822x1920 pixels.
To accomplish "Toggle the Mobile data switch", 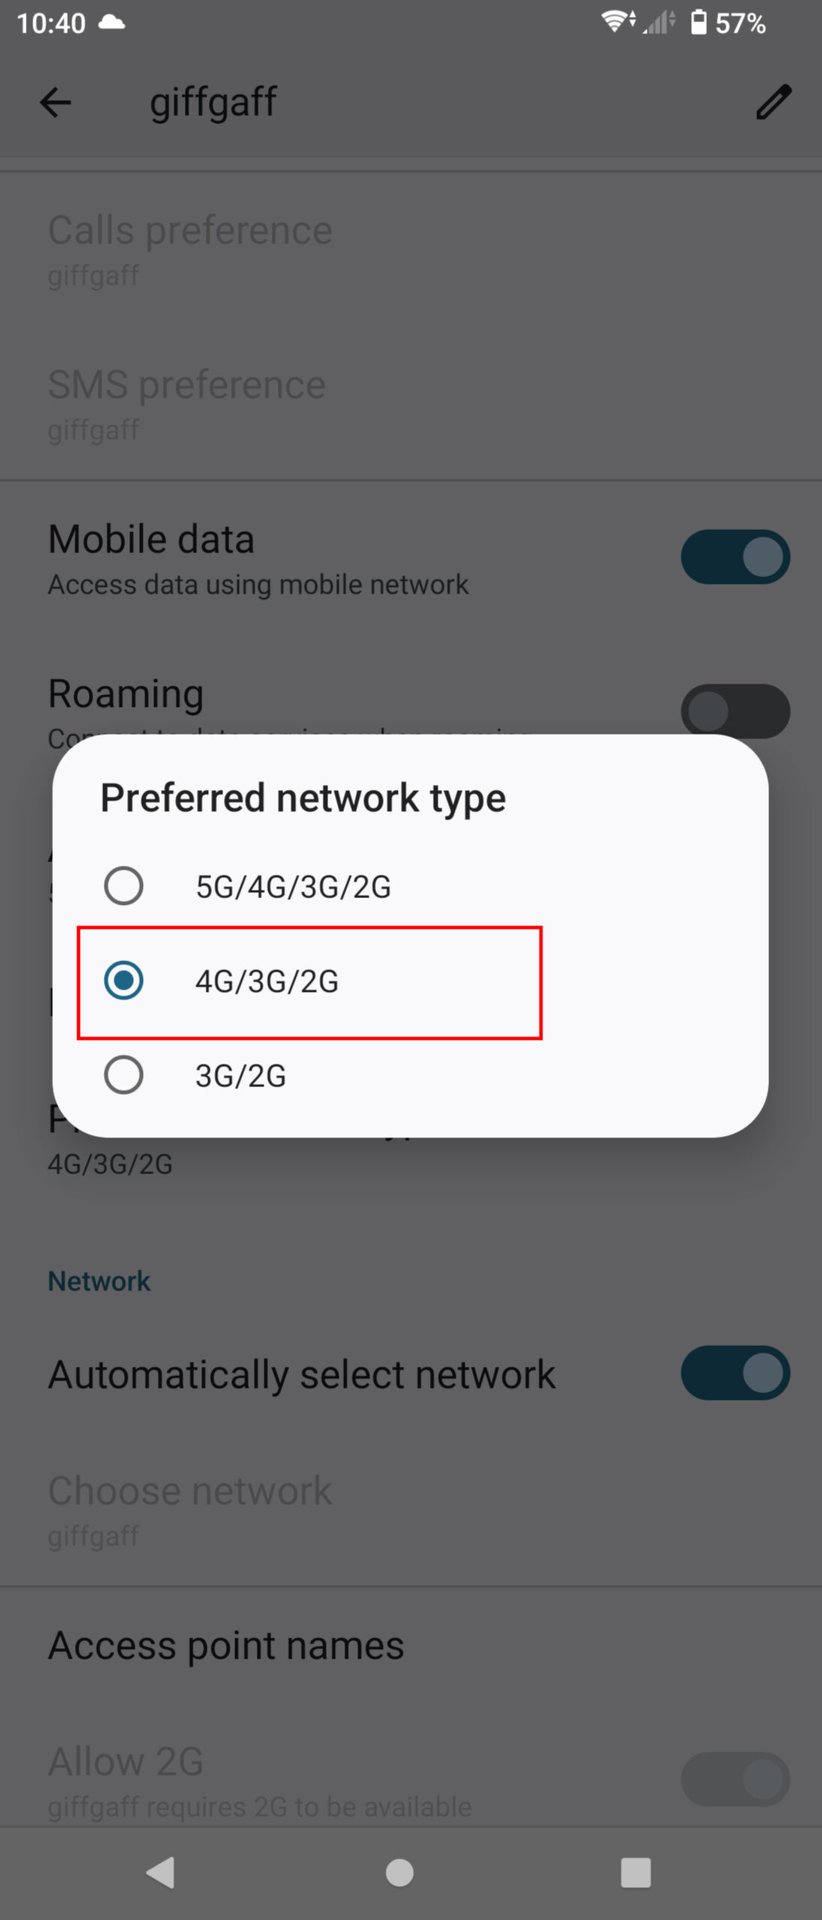I will pos(735,557).
